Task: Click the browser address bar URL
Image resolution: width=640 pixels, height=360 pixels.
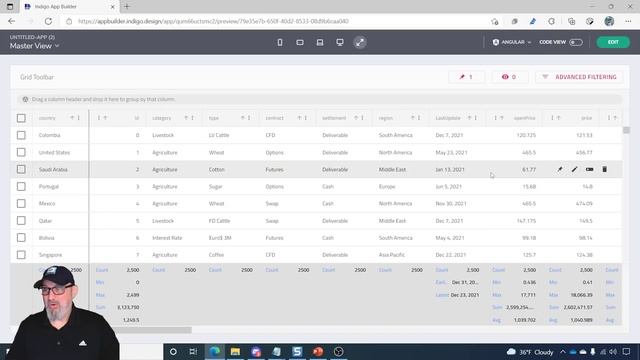Action: pyautogui.click(x=213, y=21)
